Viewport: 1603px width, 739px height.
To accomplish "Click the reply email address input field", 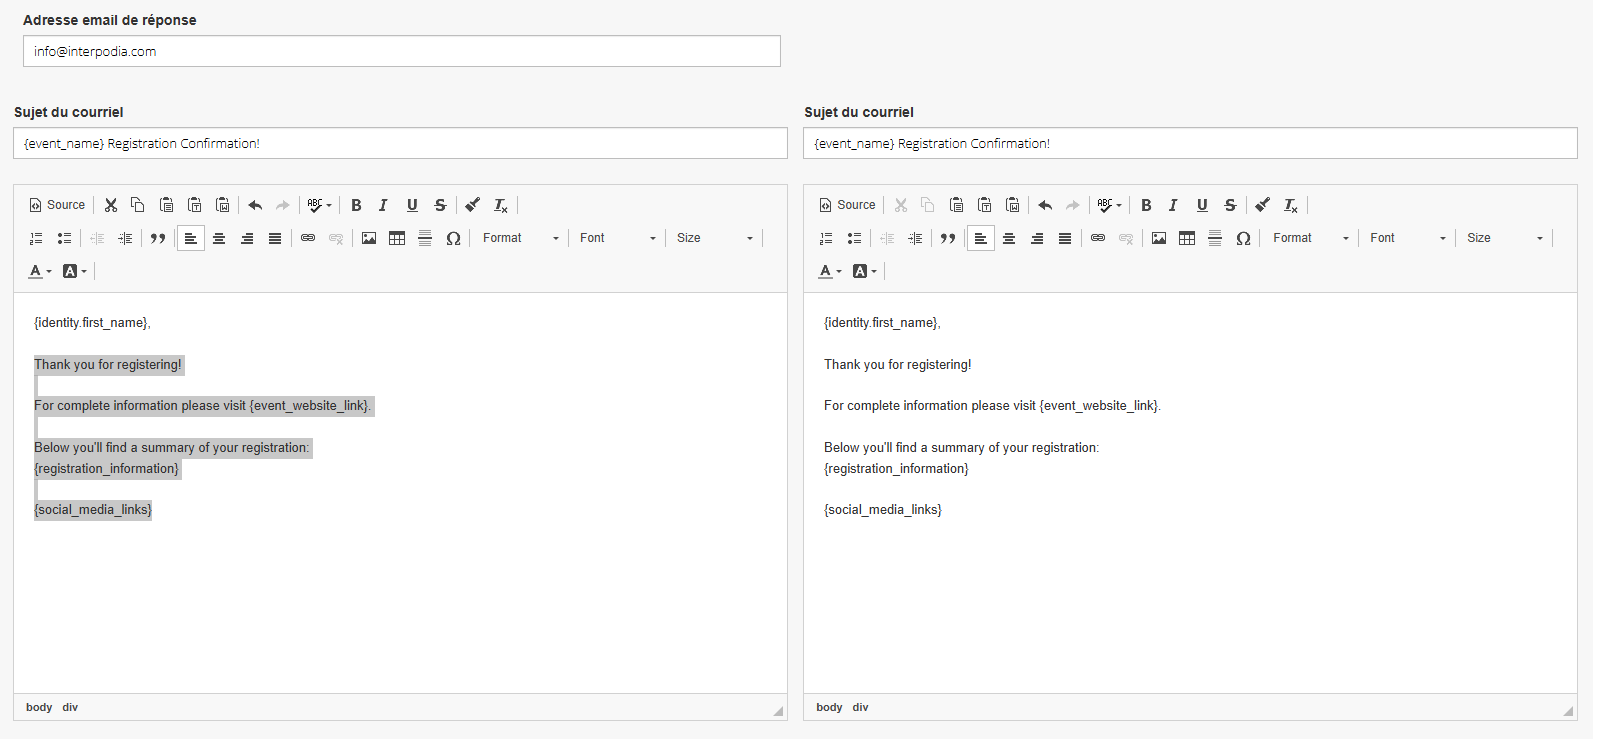I will (x=401, y=51).
